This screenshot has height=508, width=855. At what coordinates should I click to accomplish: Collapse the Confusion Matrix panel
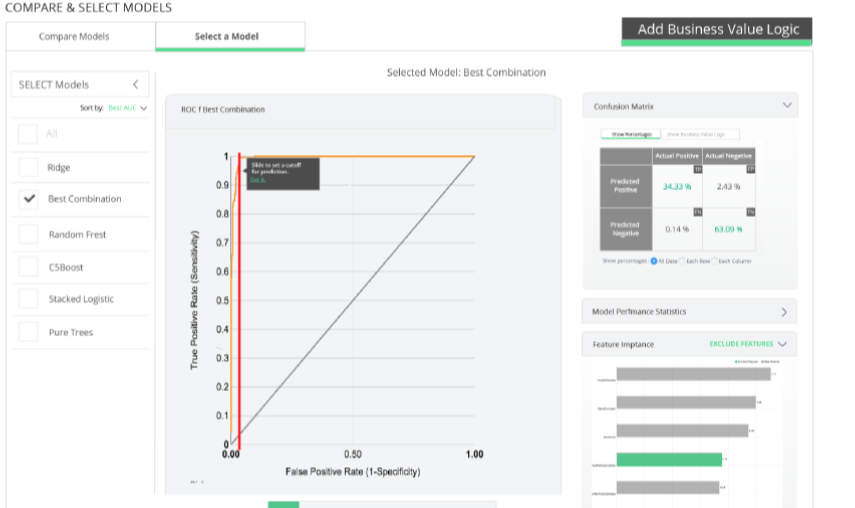(787, 105)
